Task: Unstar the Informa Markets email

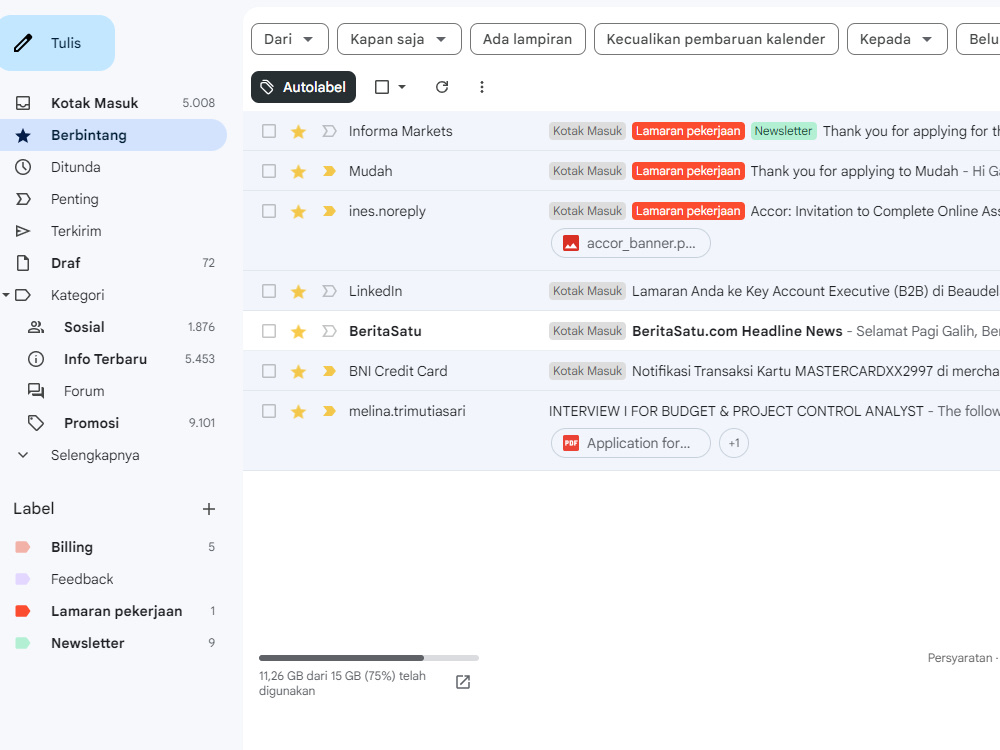Action: coord(298,131)
